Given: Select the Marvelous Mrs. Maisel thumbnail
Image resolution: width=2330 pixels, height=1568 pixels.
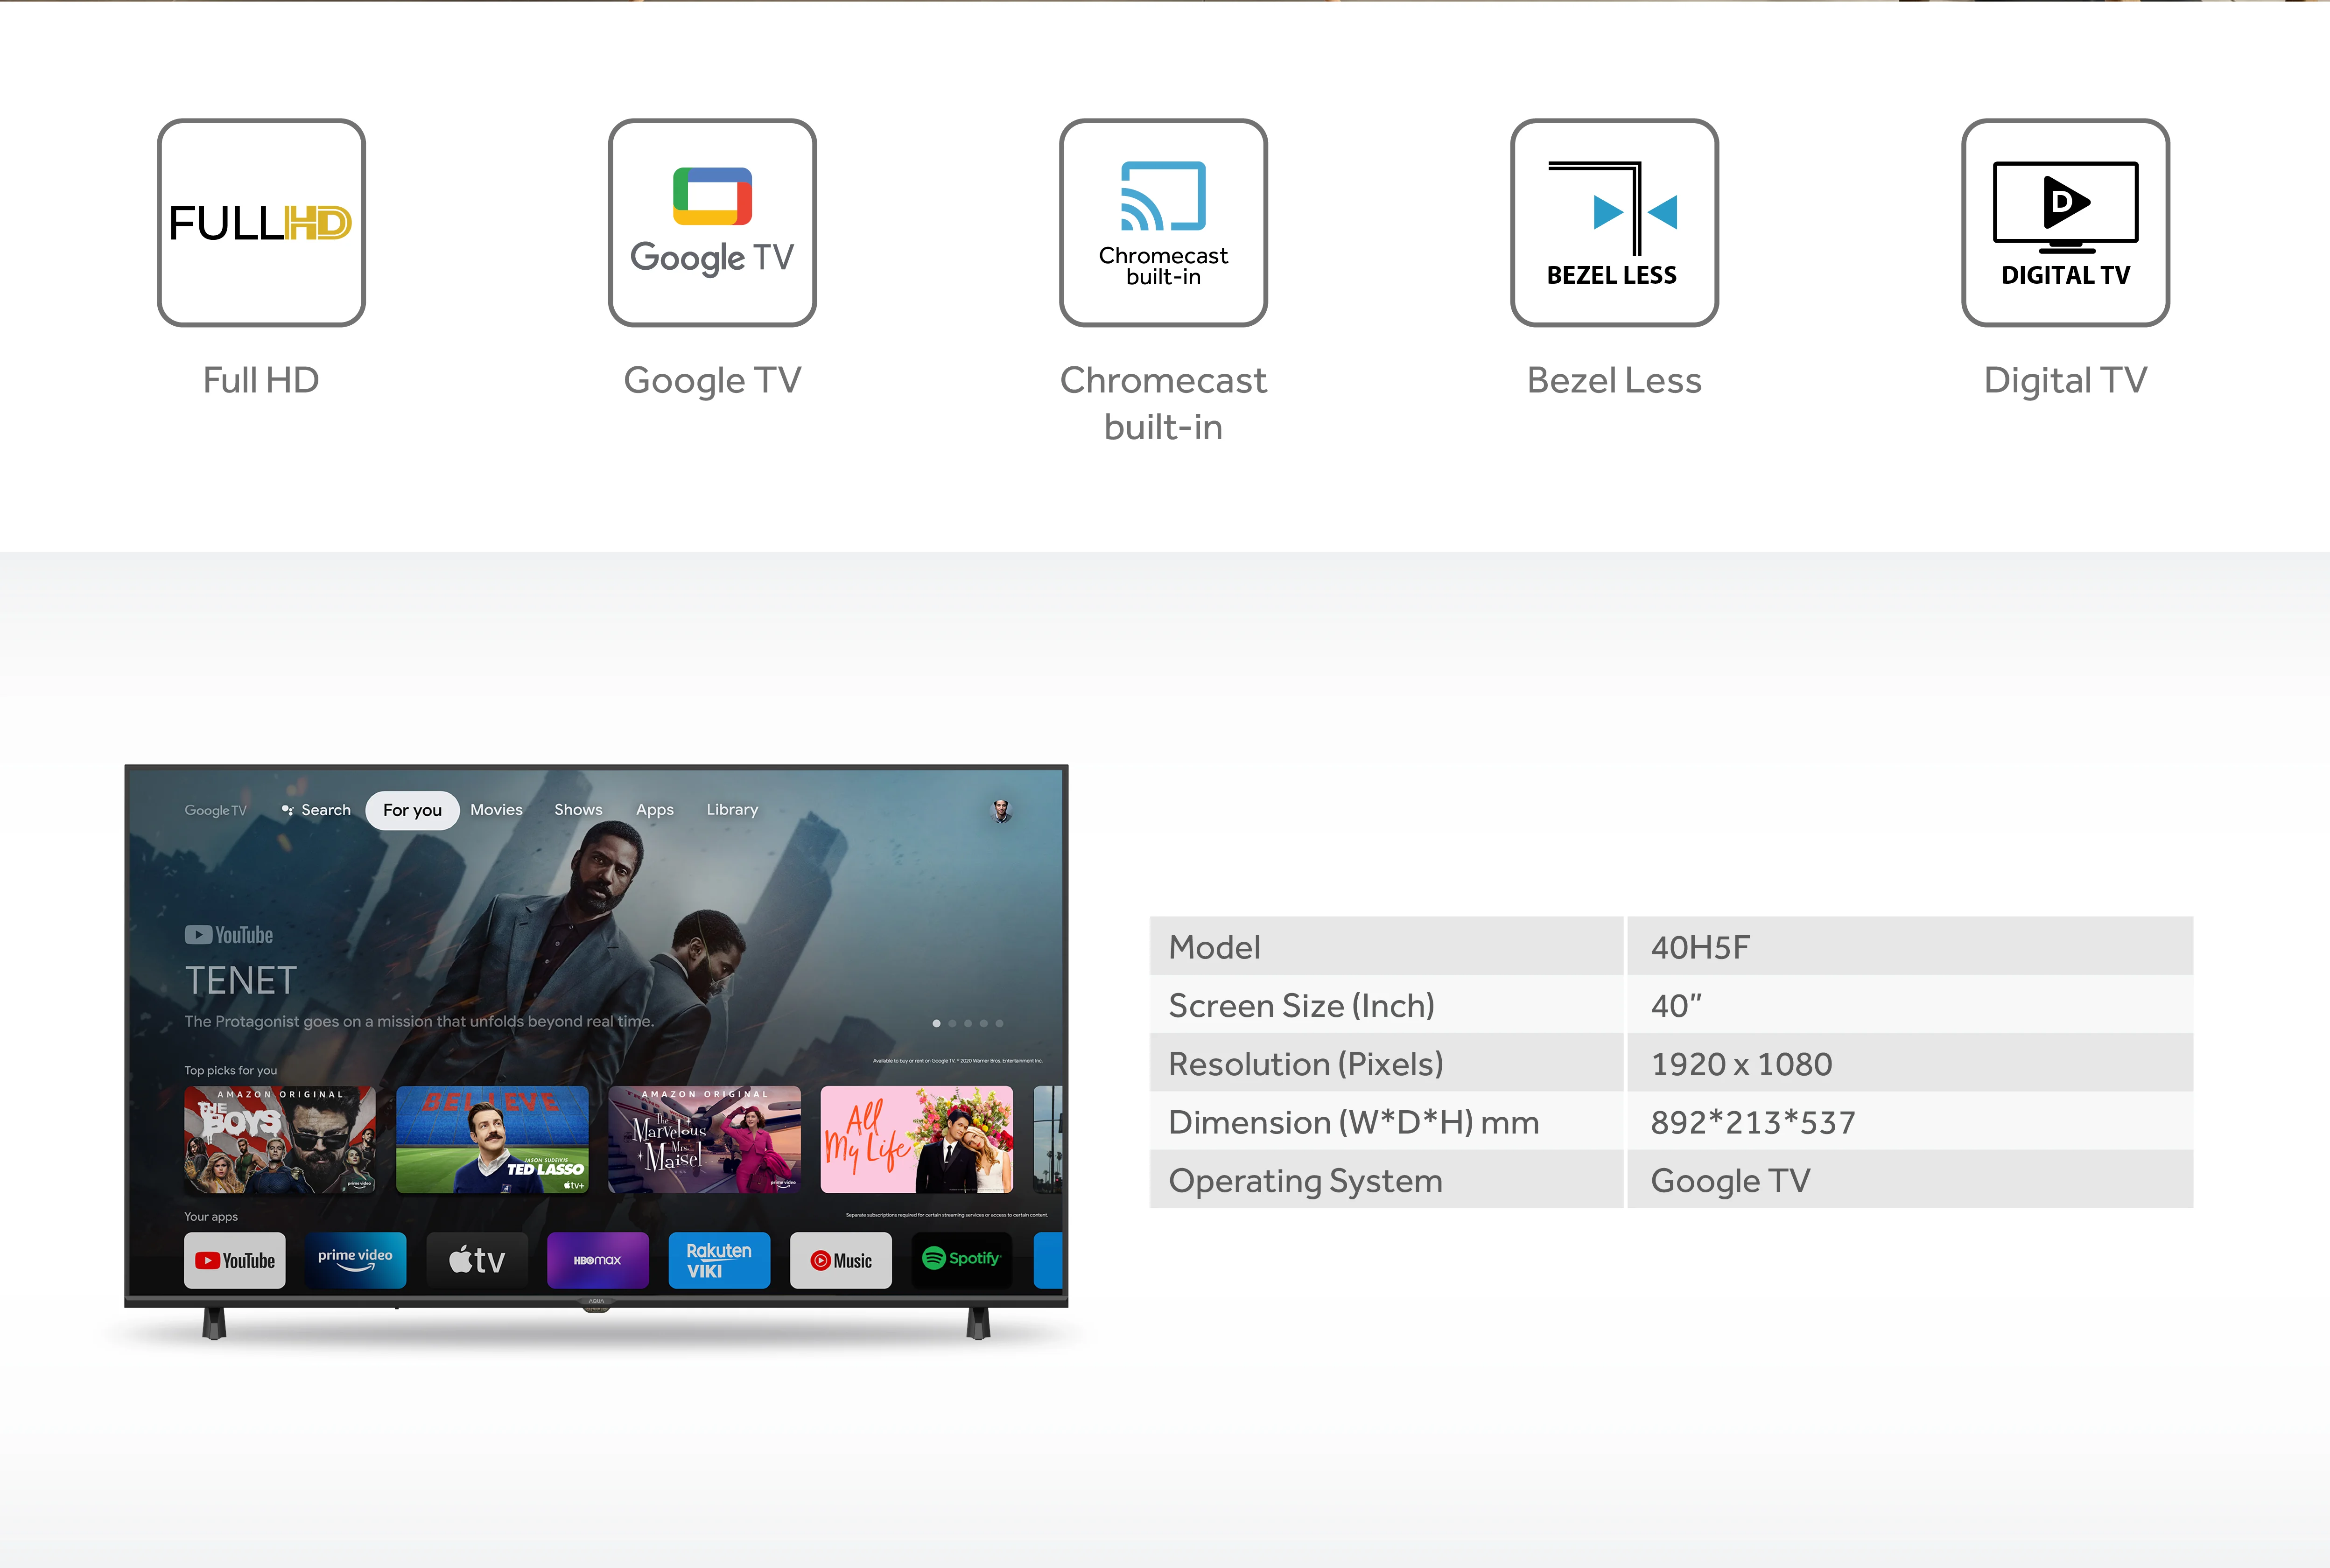Looking at the screenshot, I should 704,1140.
